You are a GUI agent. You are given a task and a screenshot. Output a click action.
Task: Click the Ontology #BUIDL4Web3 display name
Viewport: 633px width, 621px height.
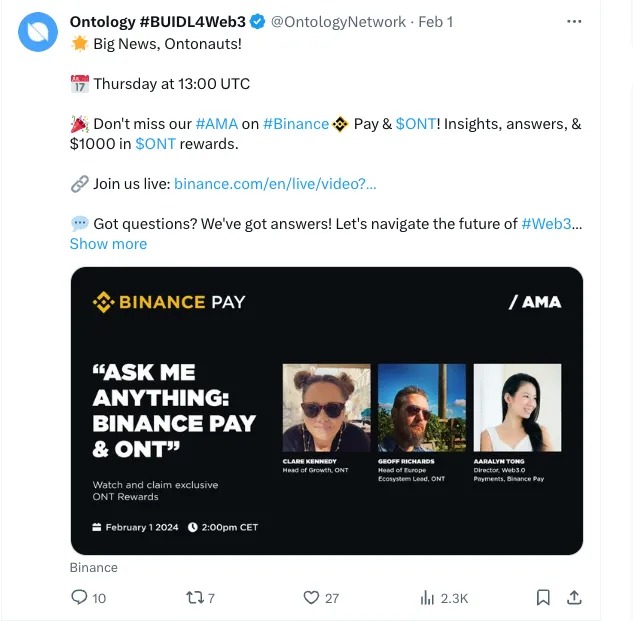tap(157, 21)
